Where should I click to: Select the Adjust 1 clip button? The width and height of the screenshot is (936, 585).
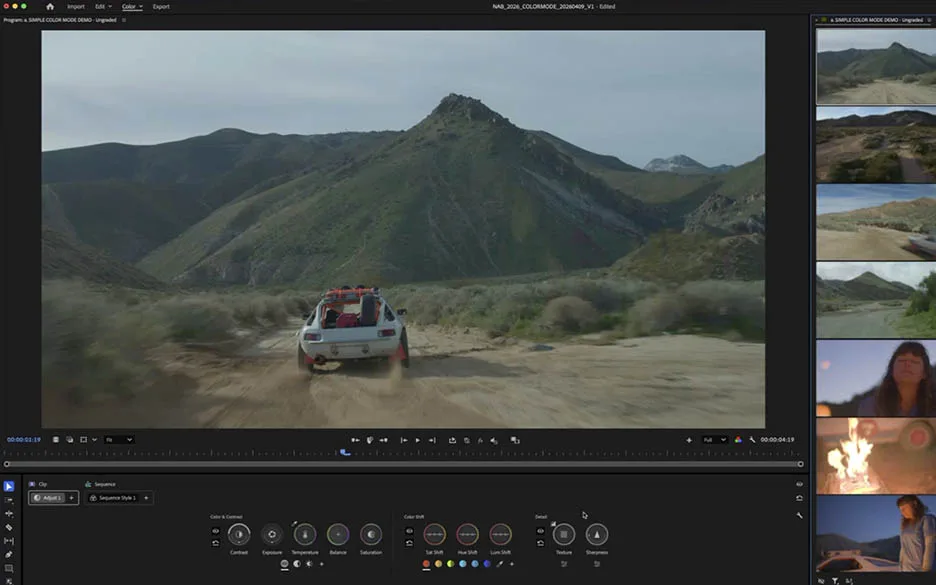pyautogui.click(x=48, y=498)
